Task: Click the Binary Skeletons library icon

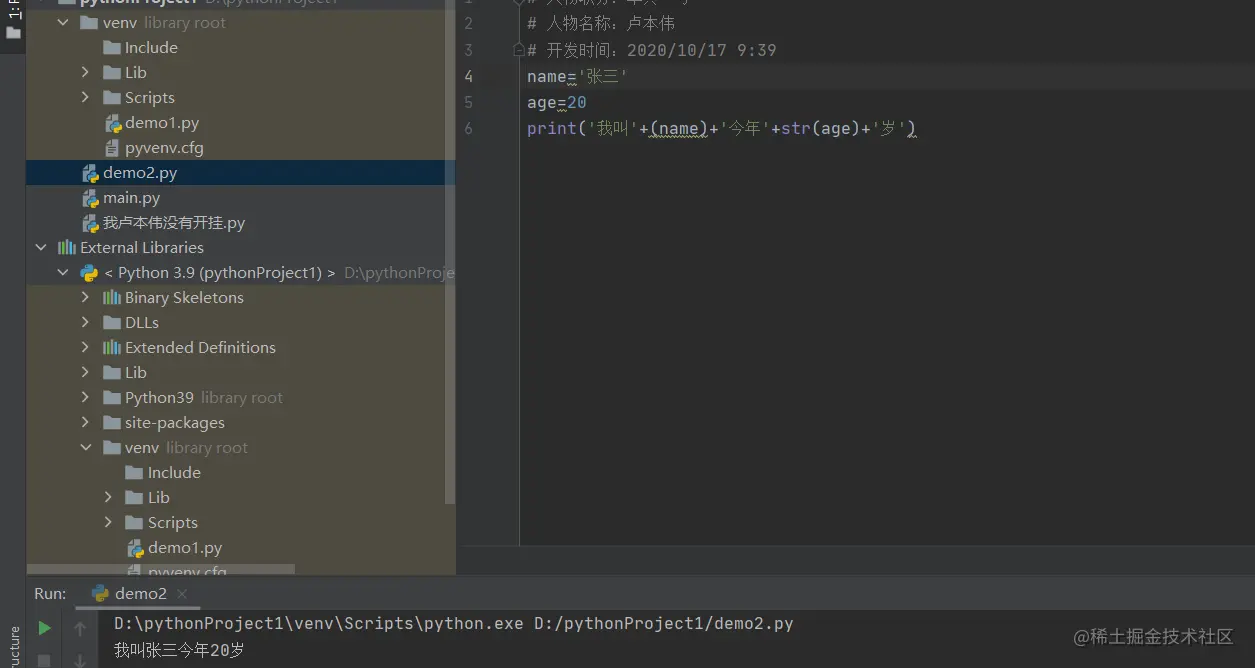Action: (112, 297)
